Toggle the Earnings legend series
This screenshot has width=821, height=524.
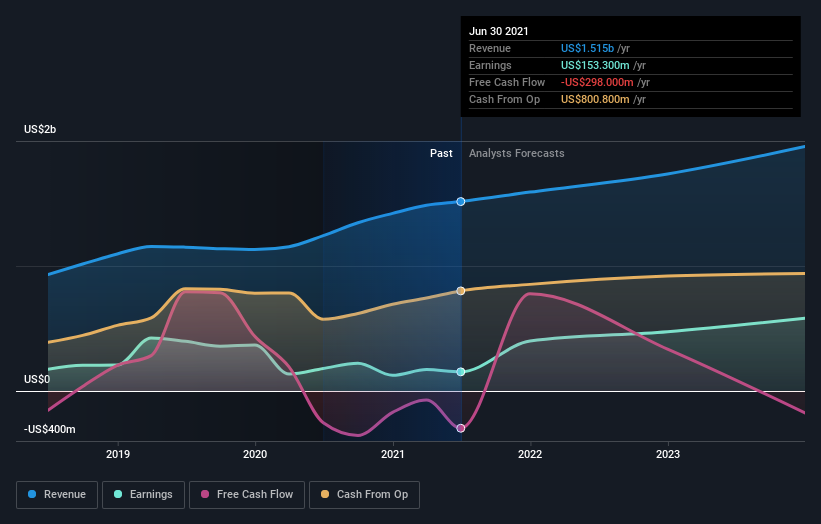pos(143,495)
